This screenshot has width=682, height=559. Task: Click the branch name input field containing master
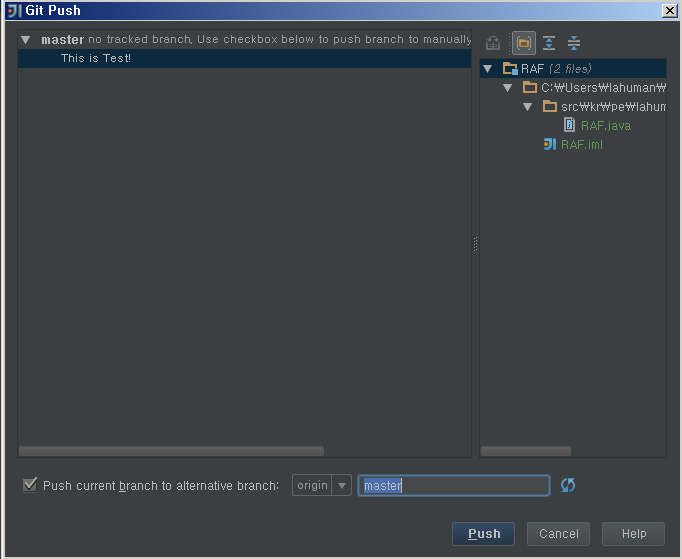[454, 485]
